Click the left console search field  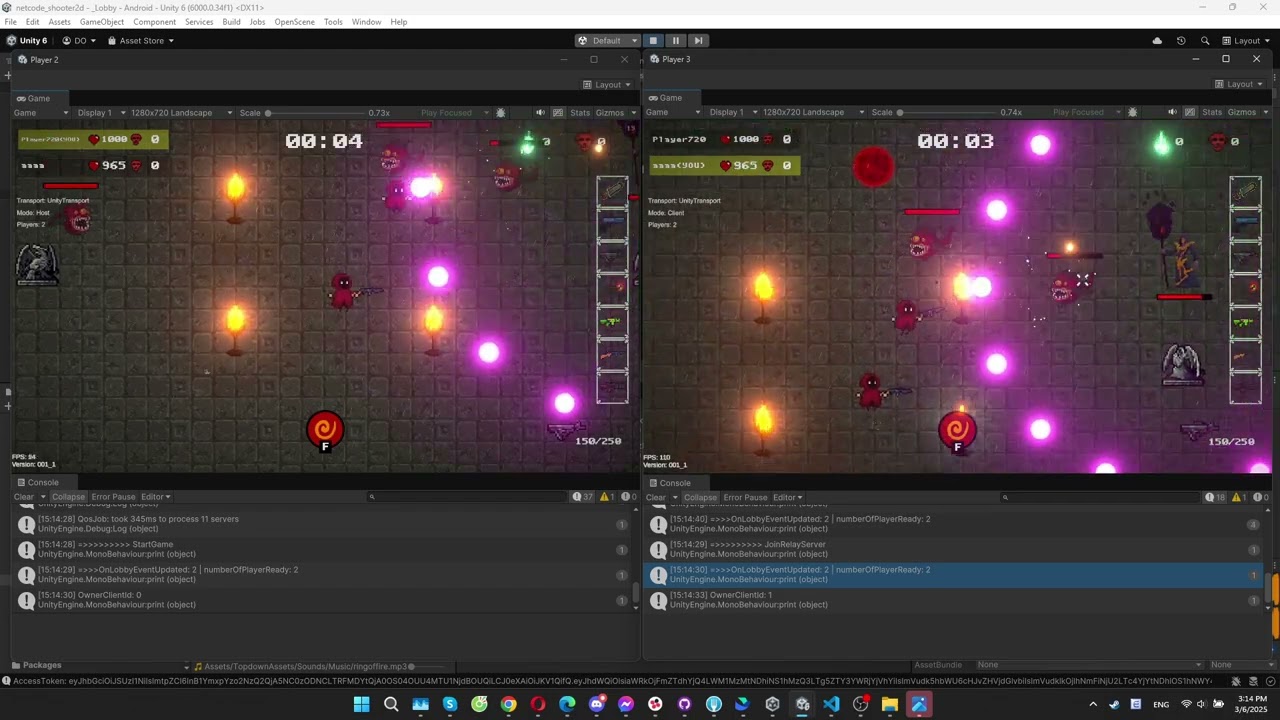tap(465, 497)
